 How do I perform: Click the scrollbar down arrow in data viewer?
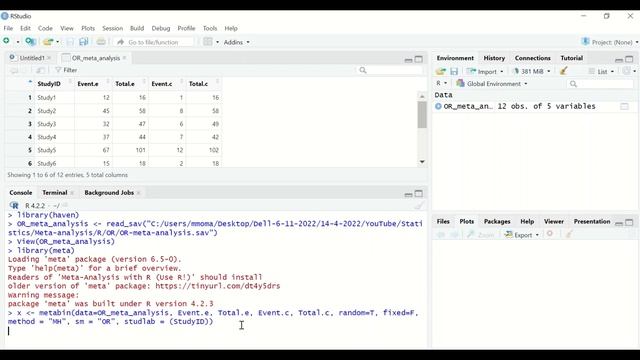[x=422, y=162]
